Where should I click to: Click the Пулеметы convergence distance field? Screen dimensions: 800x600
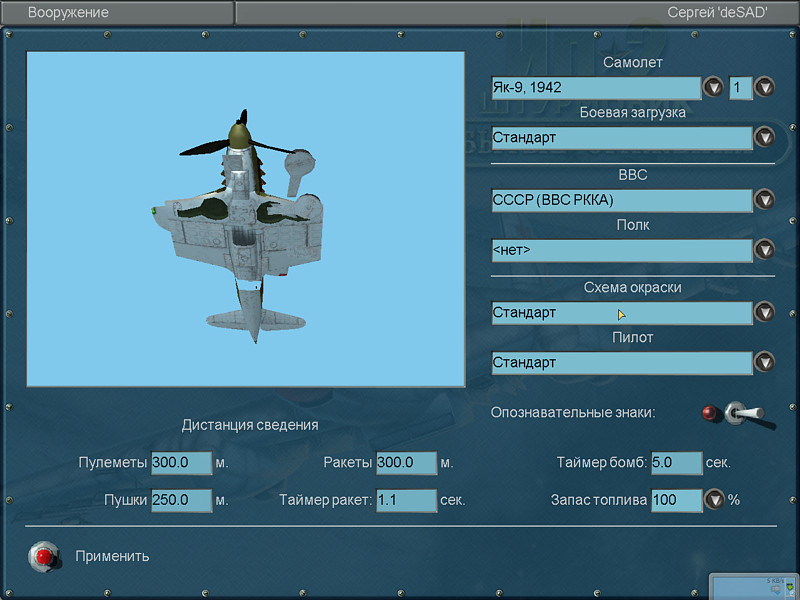181,463
